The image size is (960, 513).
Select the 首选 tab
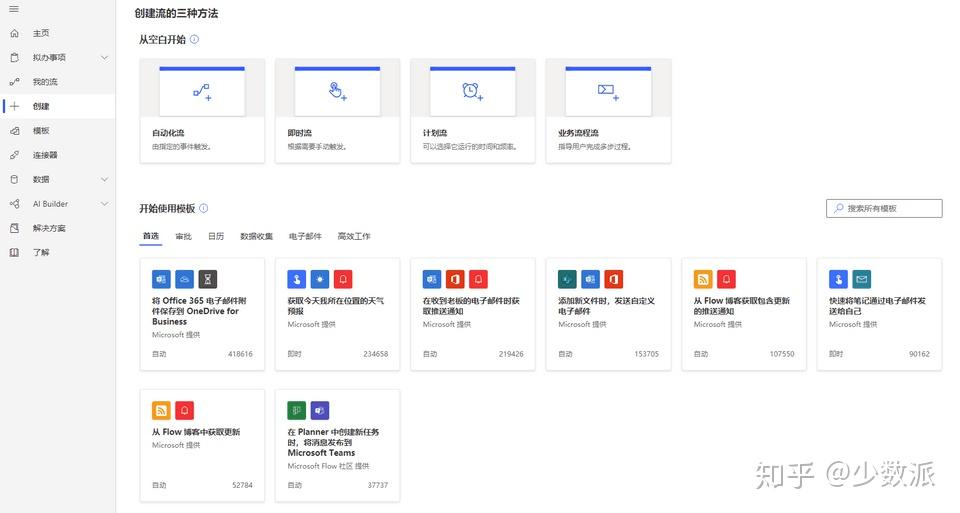click(x=151, y=236)
